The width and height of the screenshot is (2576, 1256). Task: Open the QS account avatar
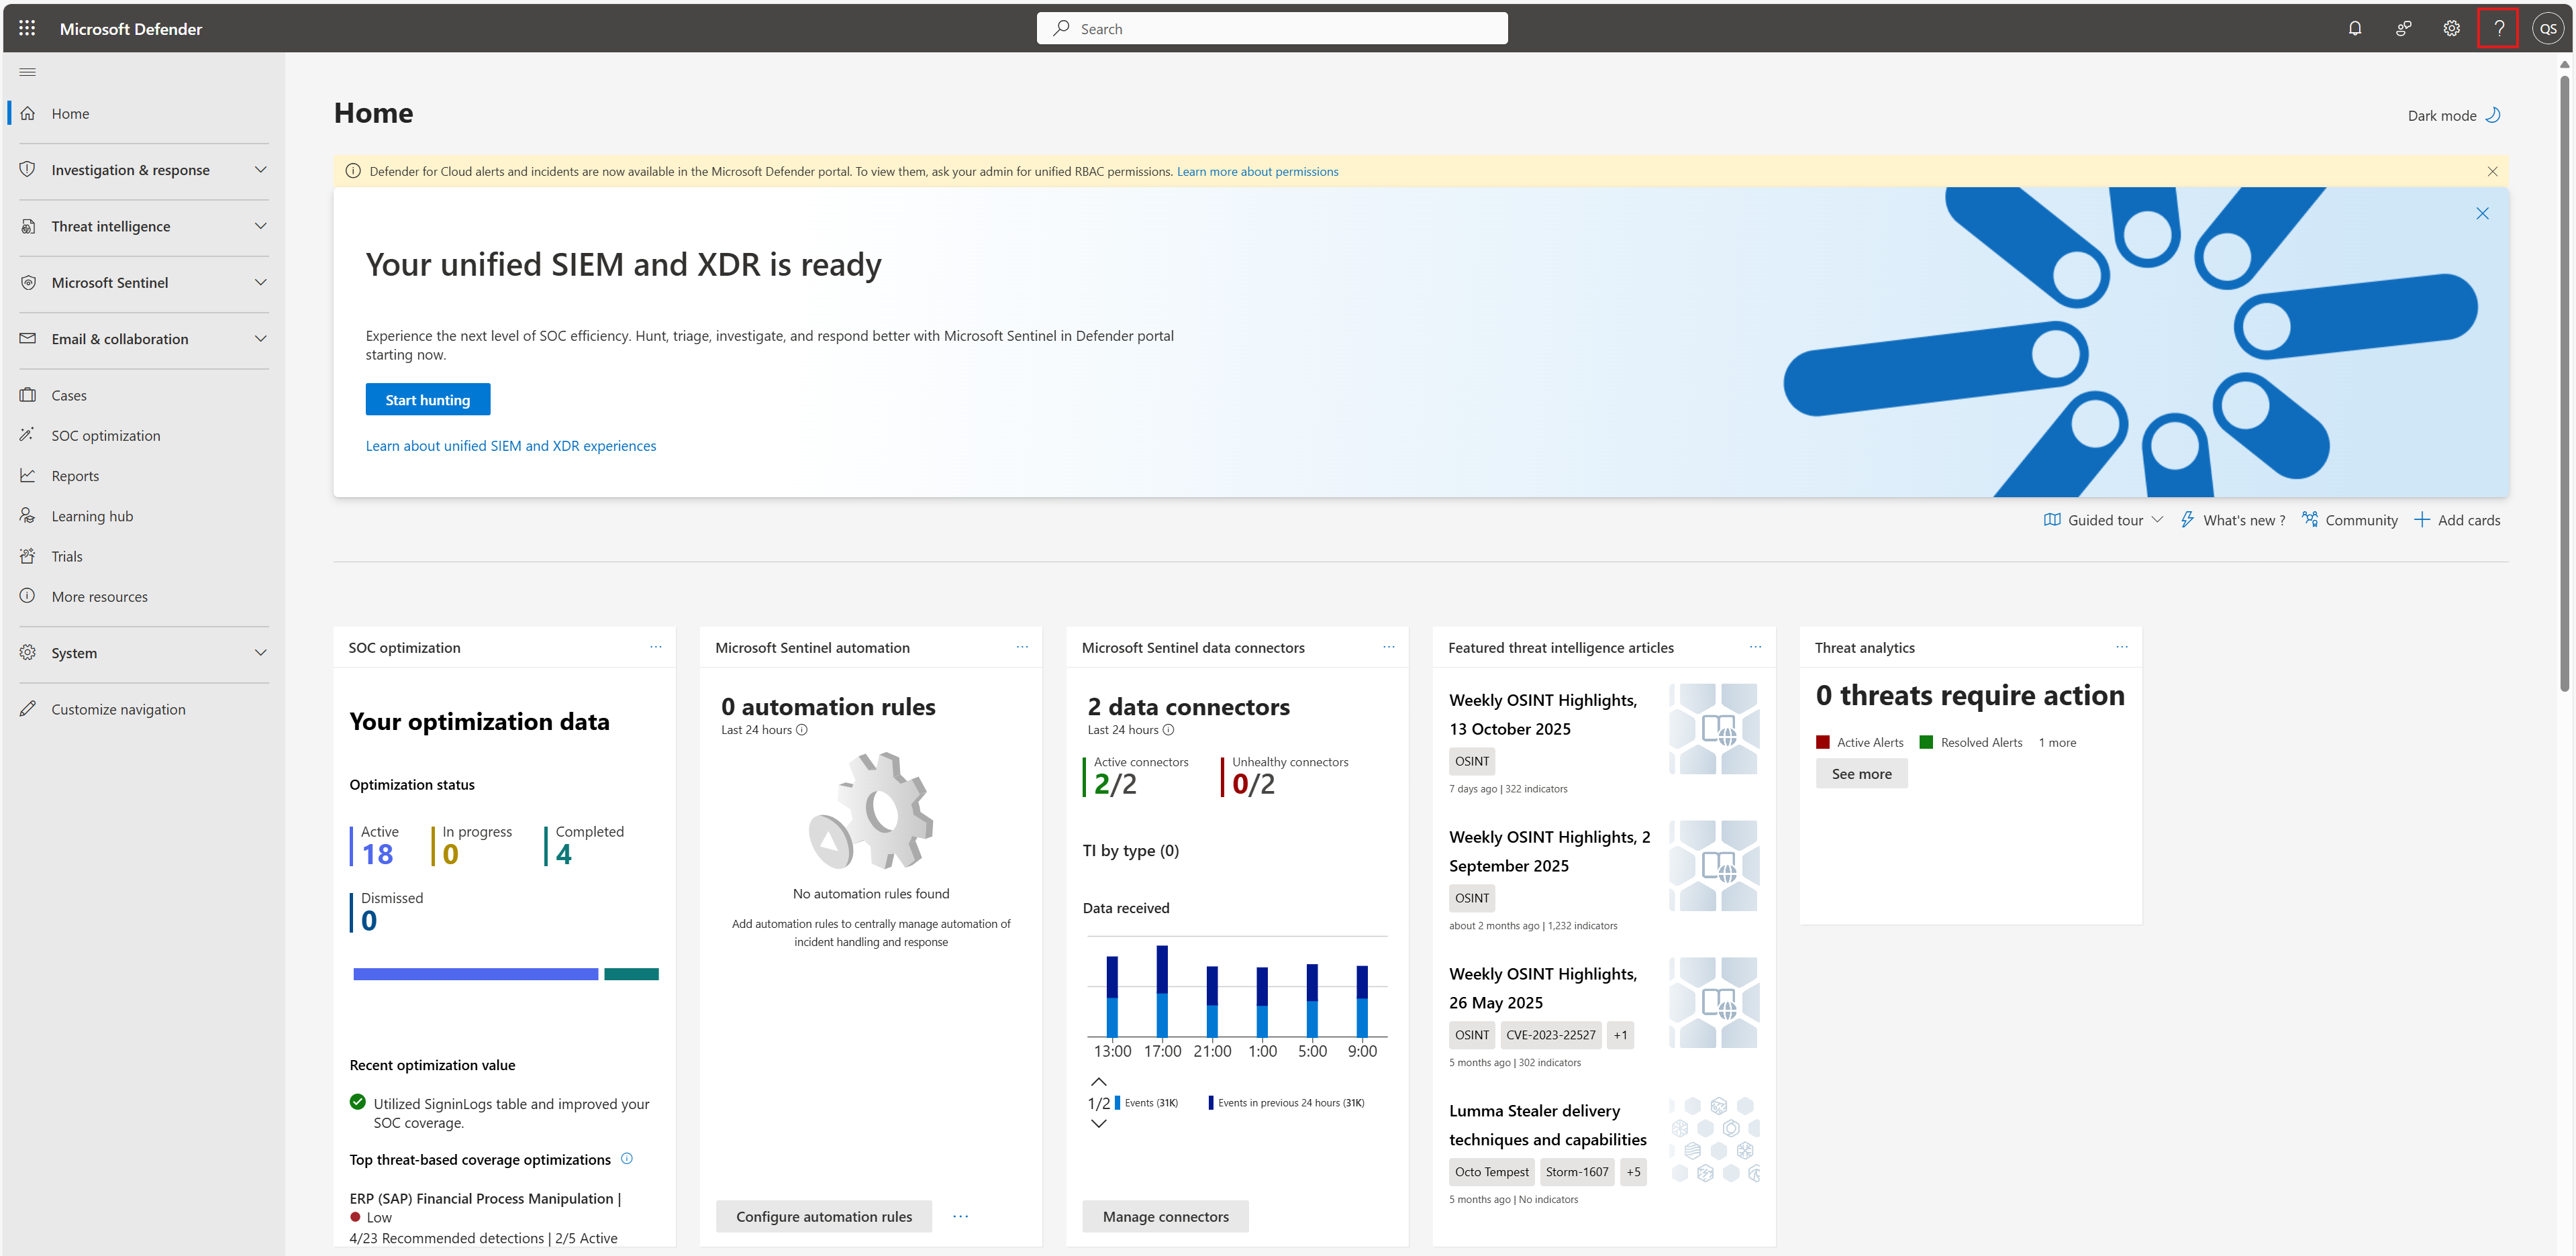(2548, 28)
